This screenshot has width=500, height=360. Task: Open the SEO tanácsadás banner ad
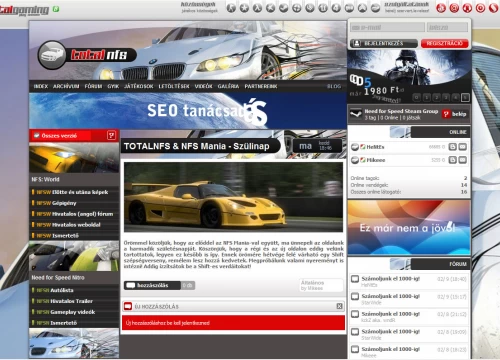point(188,111)
